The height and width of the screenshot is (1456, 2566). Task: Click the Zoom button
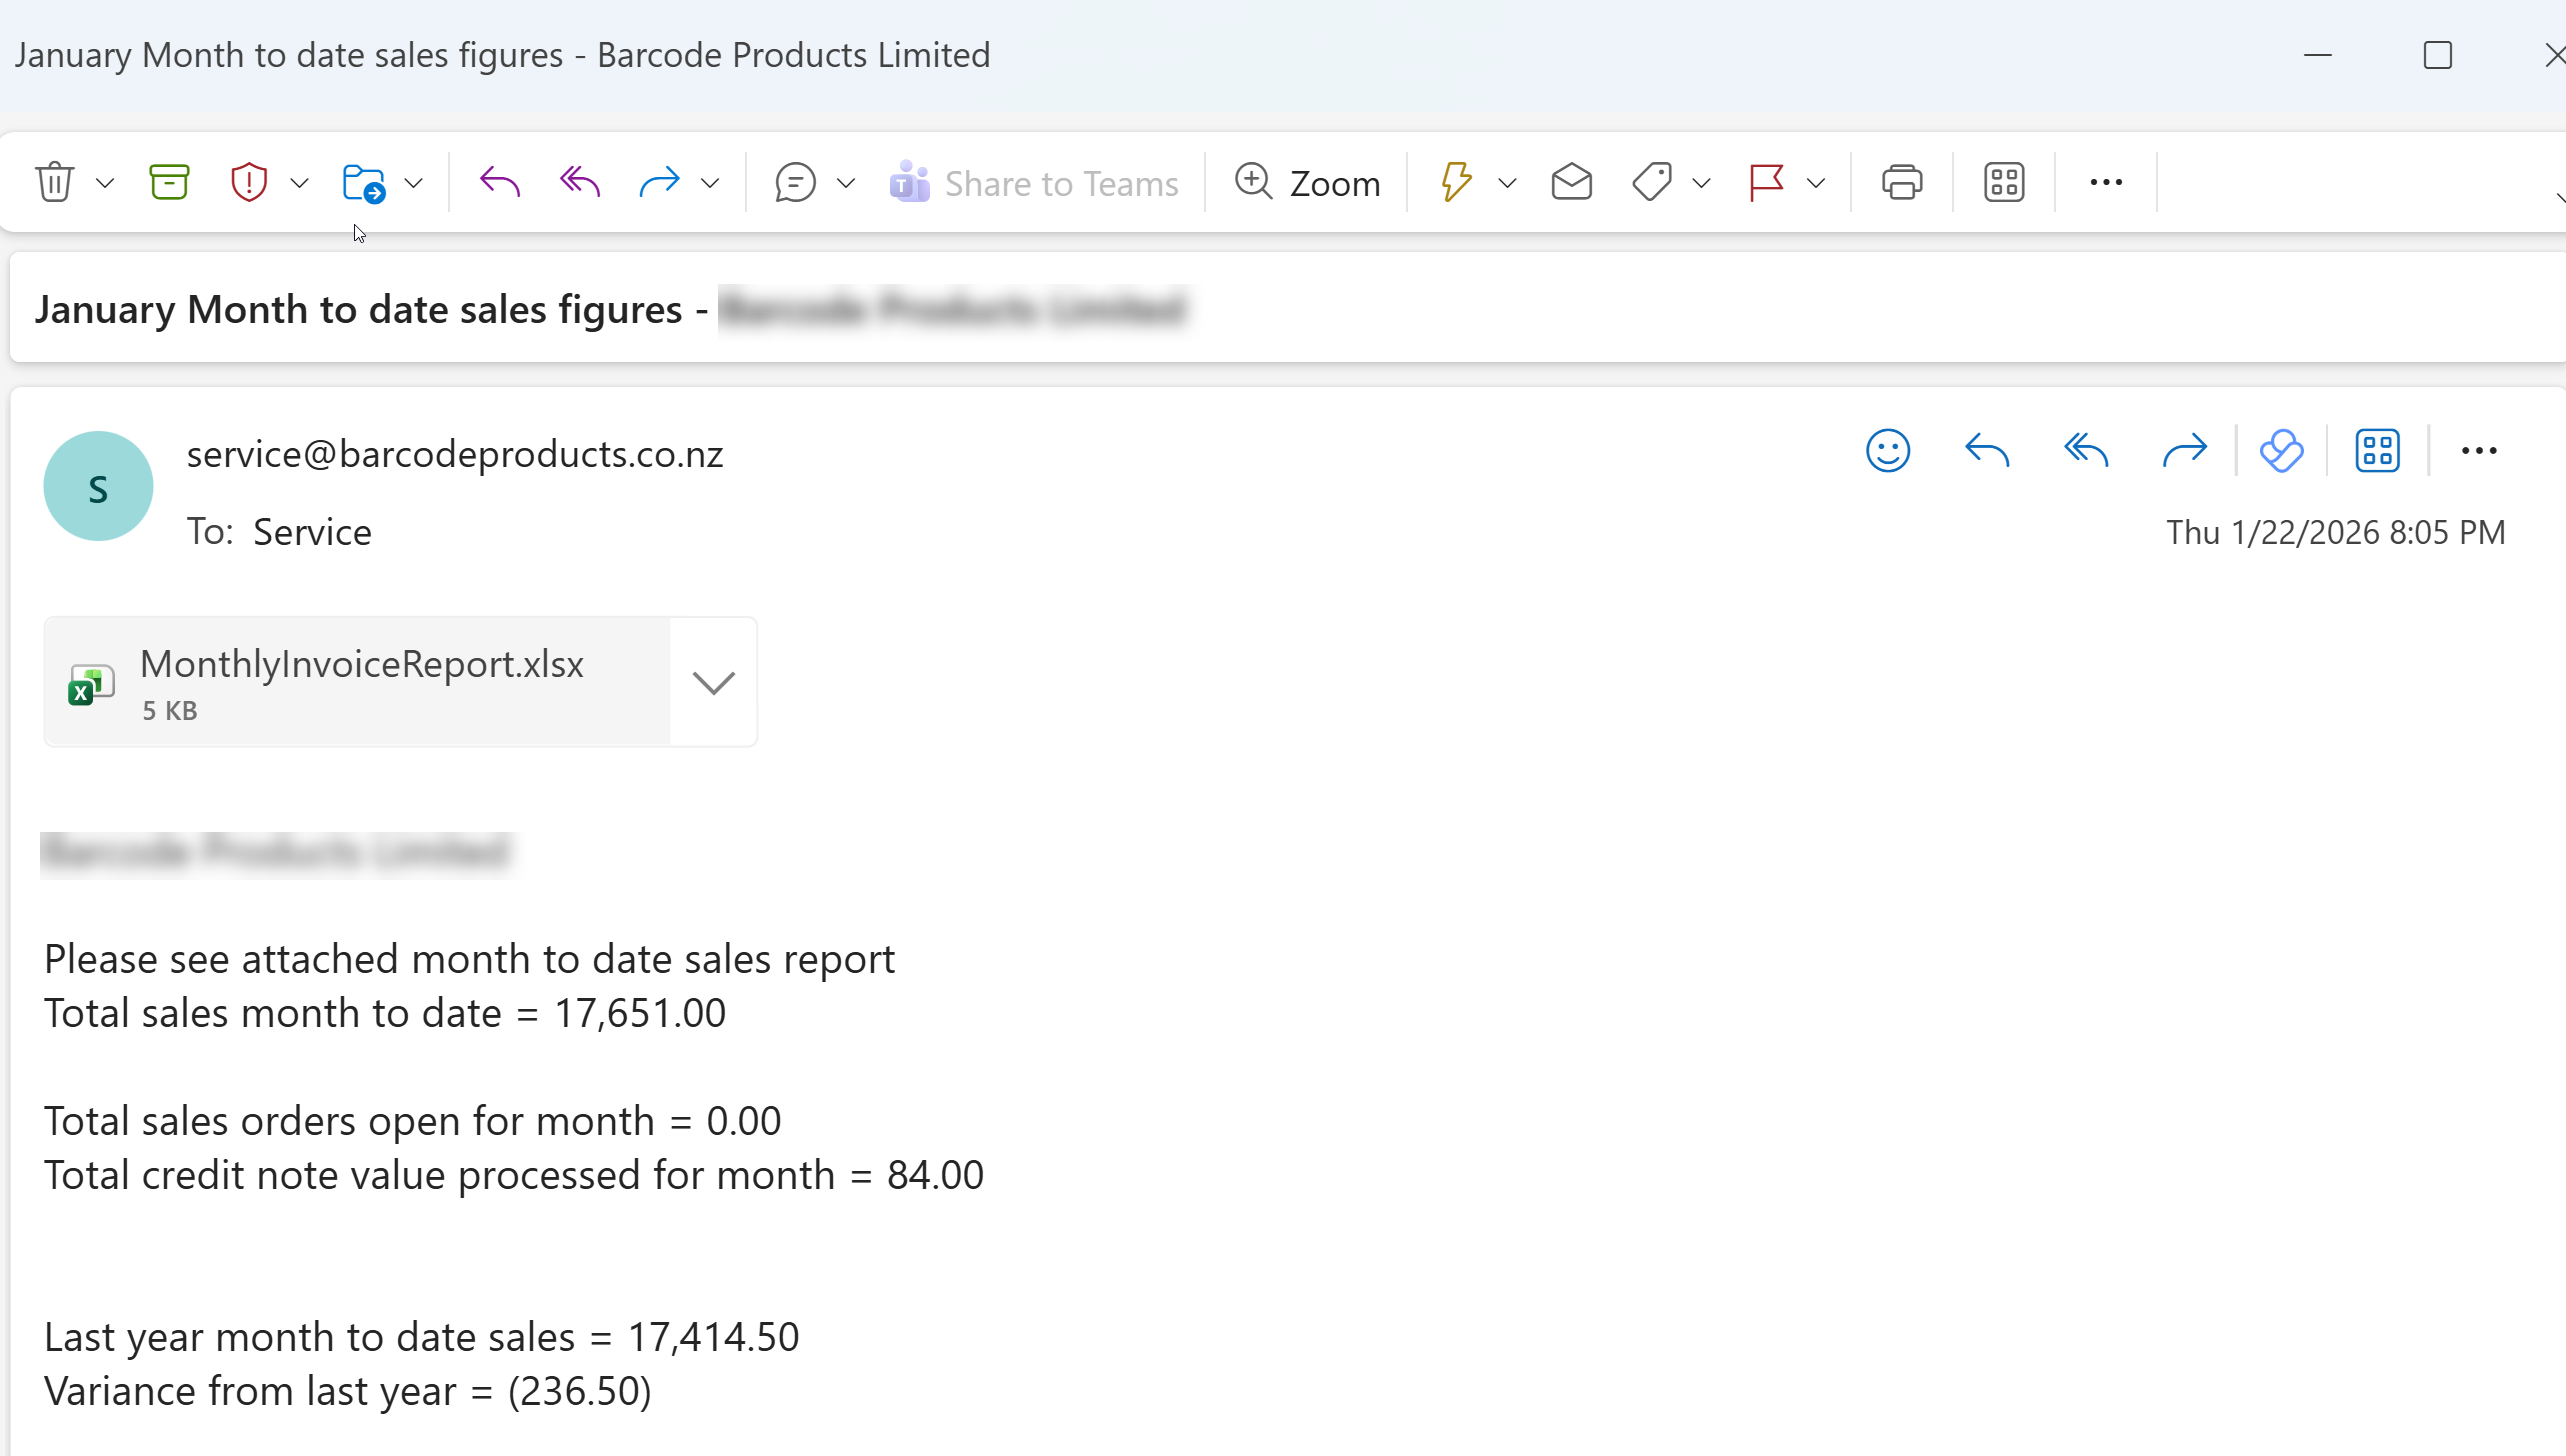tap(1308, 183)
